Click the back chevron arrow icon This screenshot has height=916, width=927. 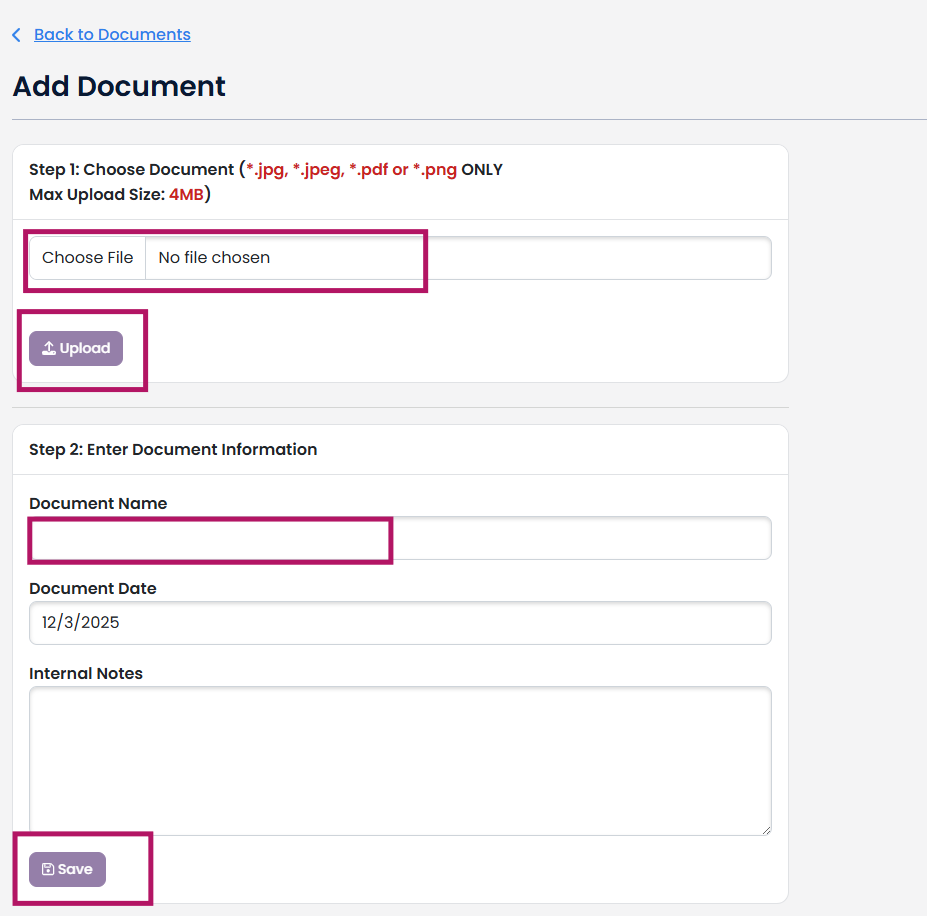[16, 35]
